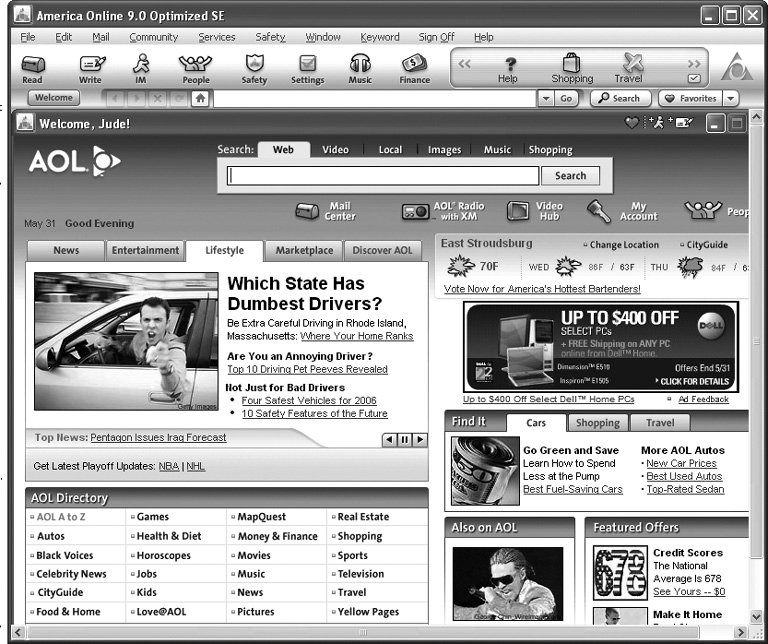Click next story arrow in Top News

click(420, 440)
